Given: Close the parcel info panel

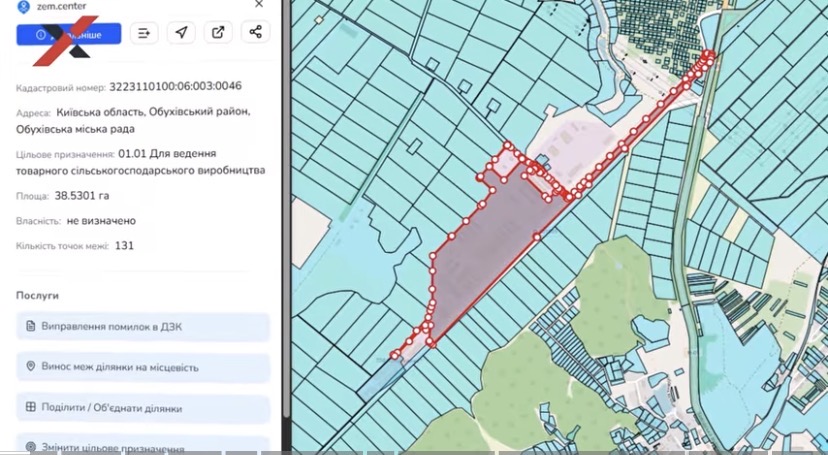Looking at the screenshot, I should coord(259,4).
